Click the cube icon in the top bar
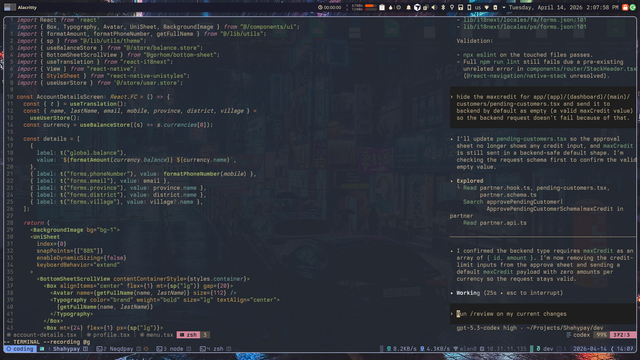The width and height of the screenshot is (640, 360). tap(417, 7)
